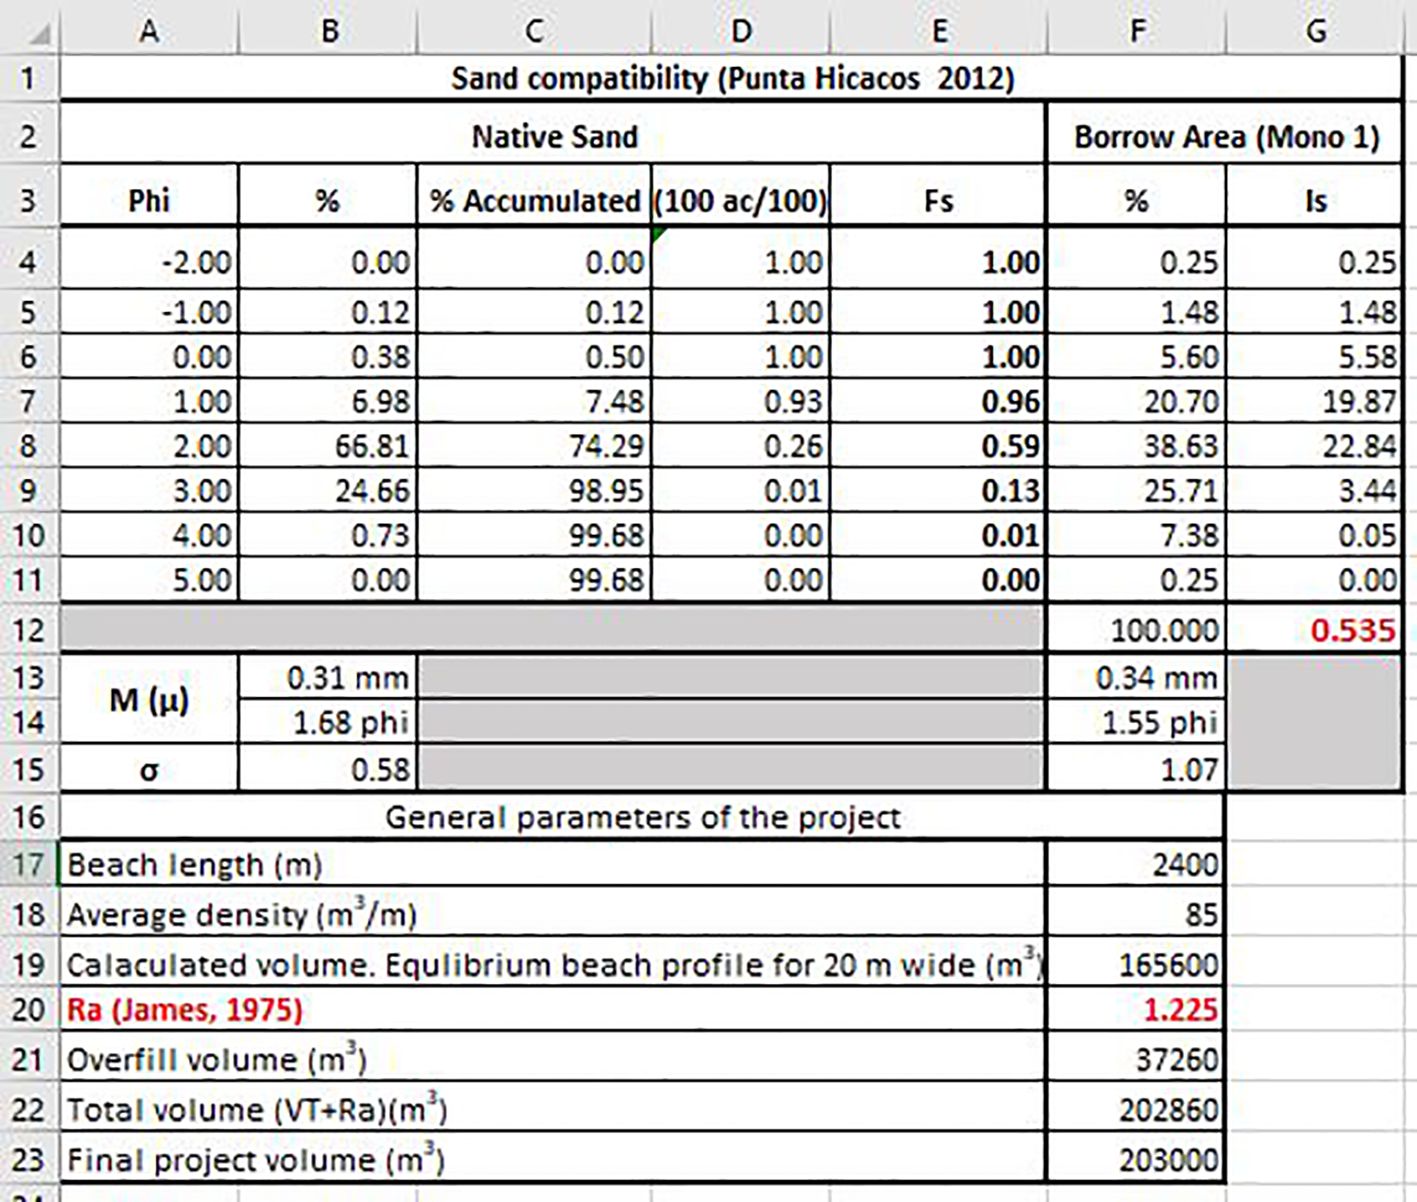This screenshot has height=1202, width=1417.
Task: Click the native sand percent value 66.81
Action: [x=328, y=446]
